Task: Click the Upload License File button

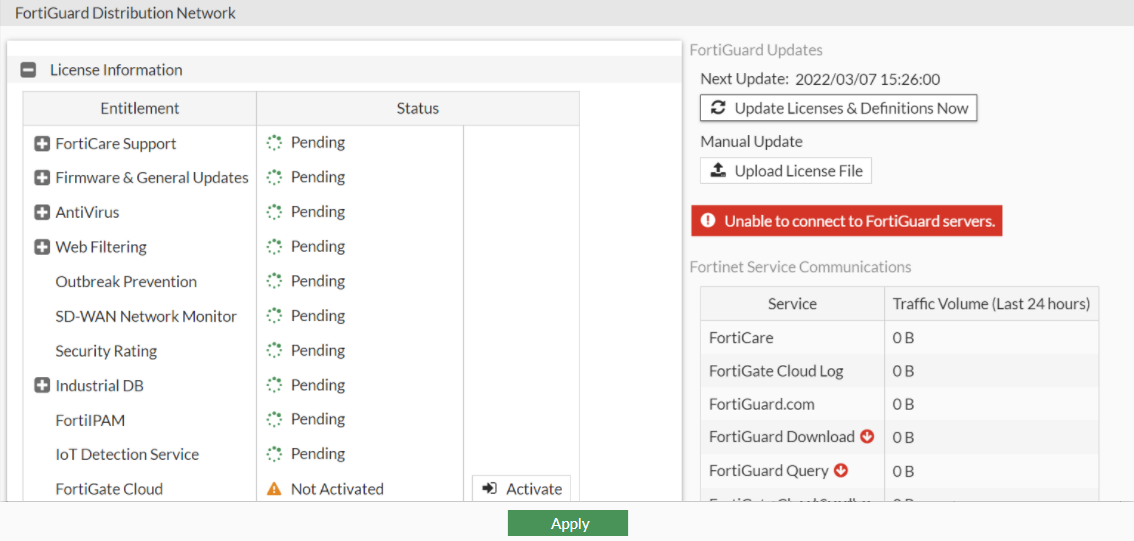Action: tap(785, 171)
